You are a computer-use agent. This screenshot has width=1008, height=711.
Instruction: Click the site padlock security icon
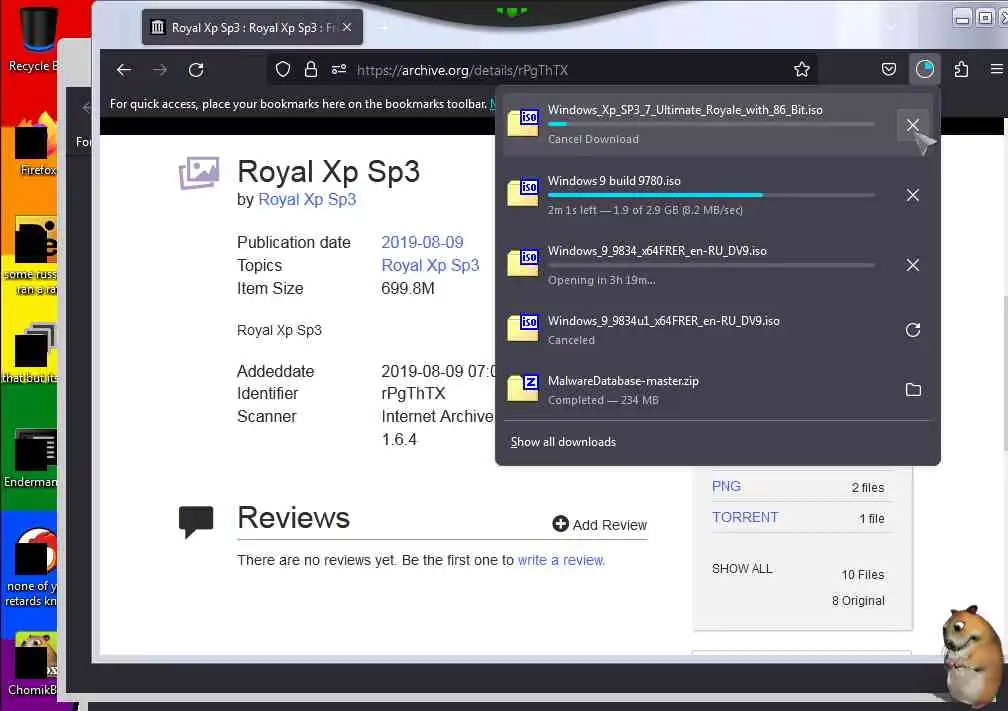311,69
